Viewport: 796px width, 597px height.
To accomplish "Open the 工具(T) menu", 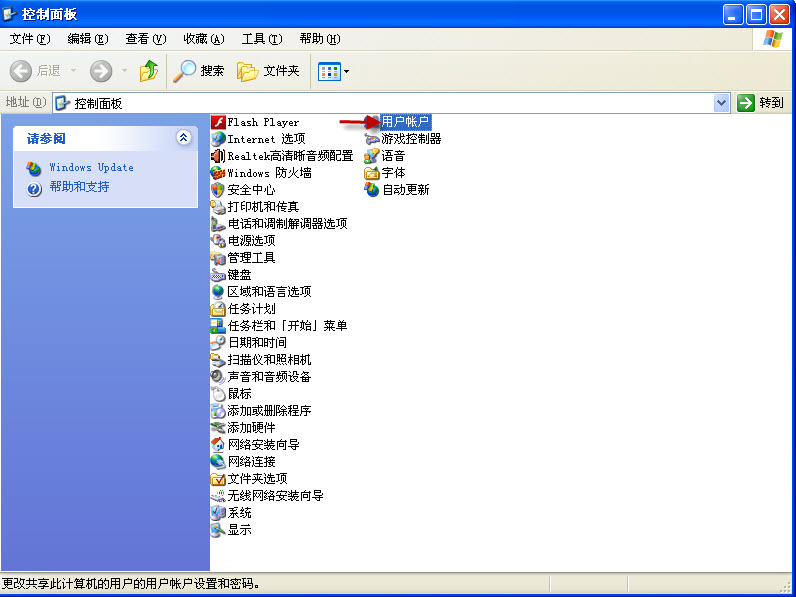I will (262, 39).
